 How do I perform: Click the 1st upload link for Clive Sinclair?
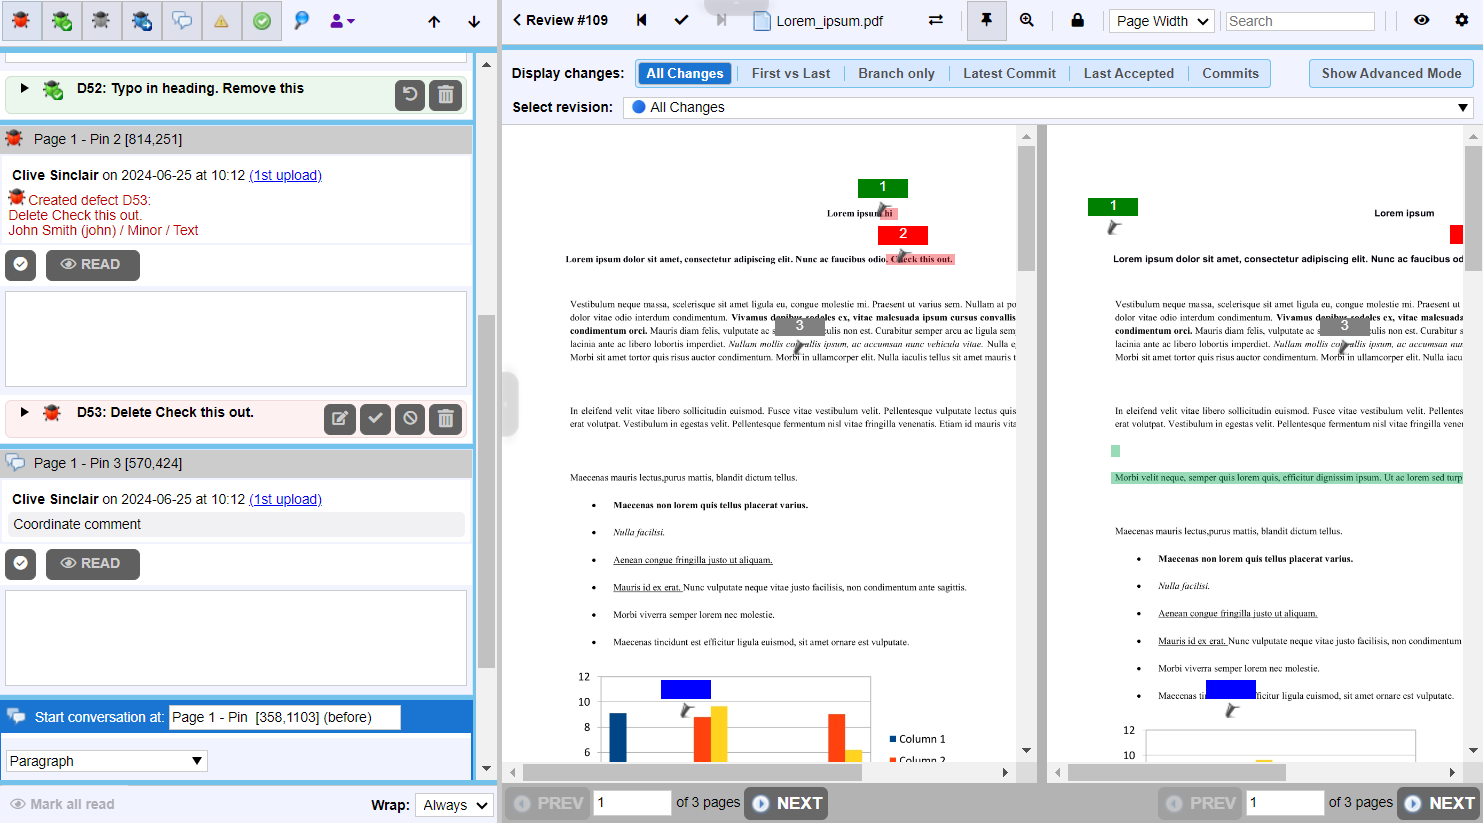(x=285, y=175)
